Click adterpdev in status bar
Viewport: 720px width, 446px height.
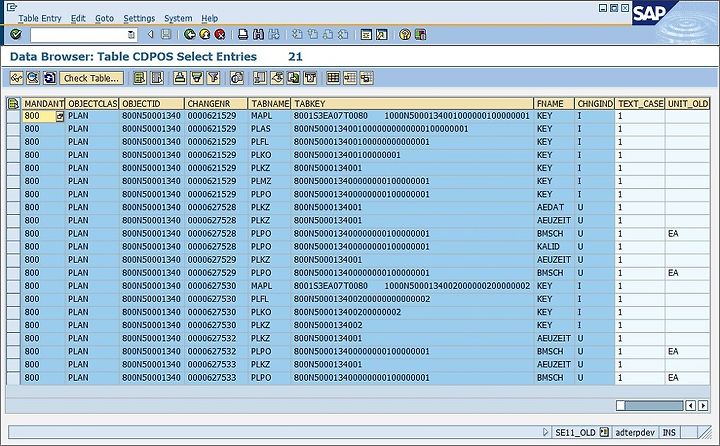click(x=635, y=432)
